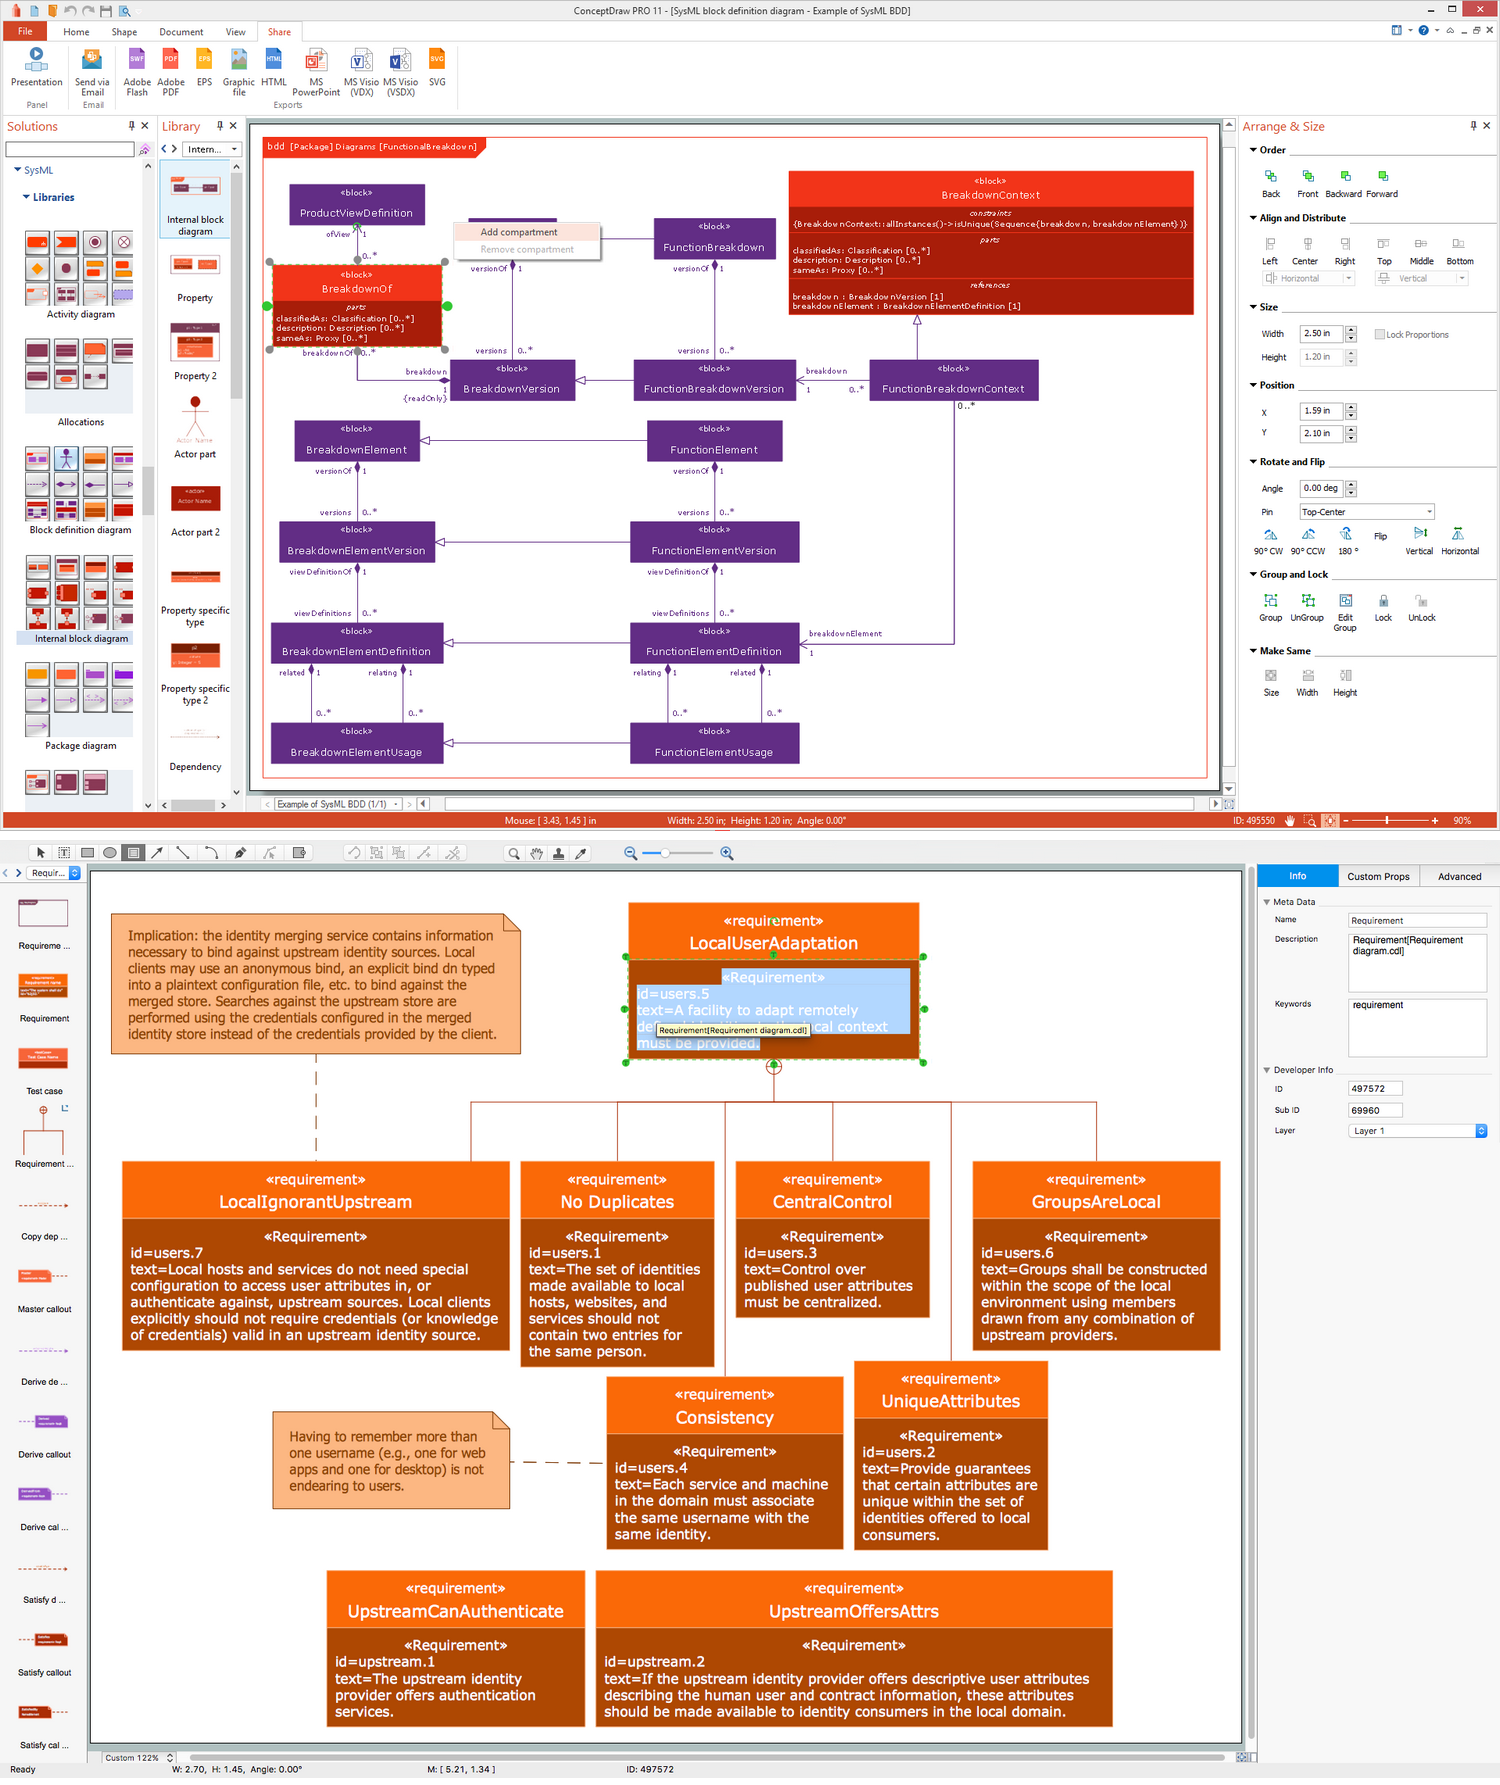Open the Document ribbon tab
The height and width of the screenshot is (1785, 1500).
pos(181,32)
